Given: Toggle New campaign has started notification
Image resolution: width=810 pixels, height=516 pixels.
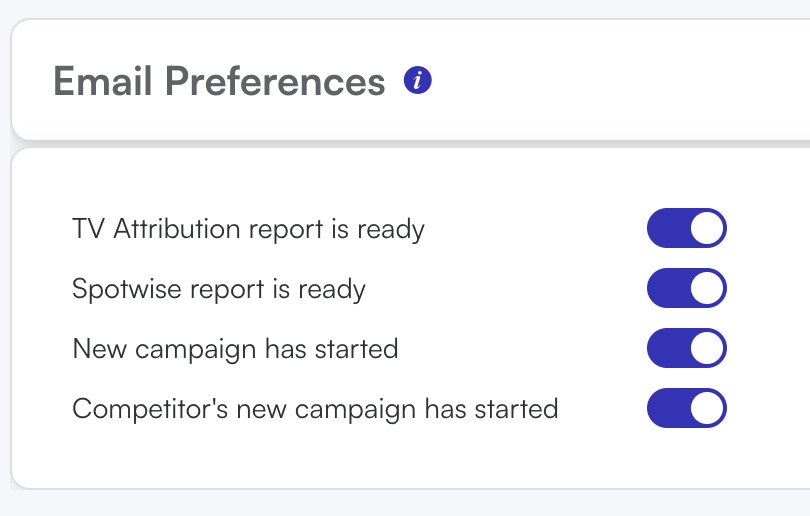Looking at the screenshot, I should pos(687,348).
